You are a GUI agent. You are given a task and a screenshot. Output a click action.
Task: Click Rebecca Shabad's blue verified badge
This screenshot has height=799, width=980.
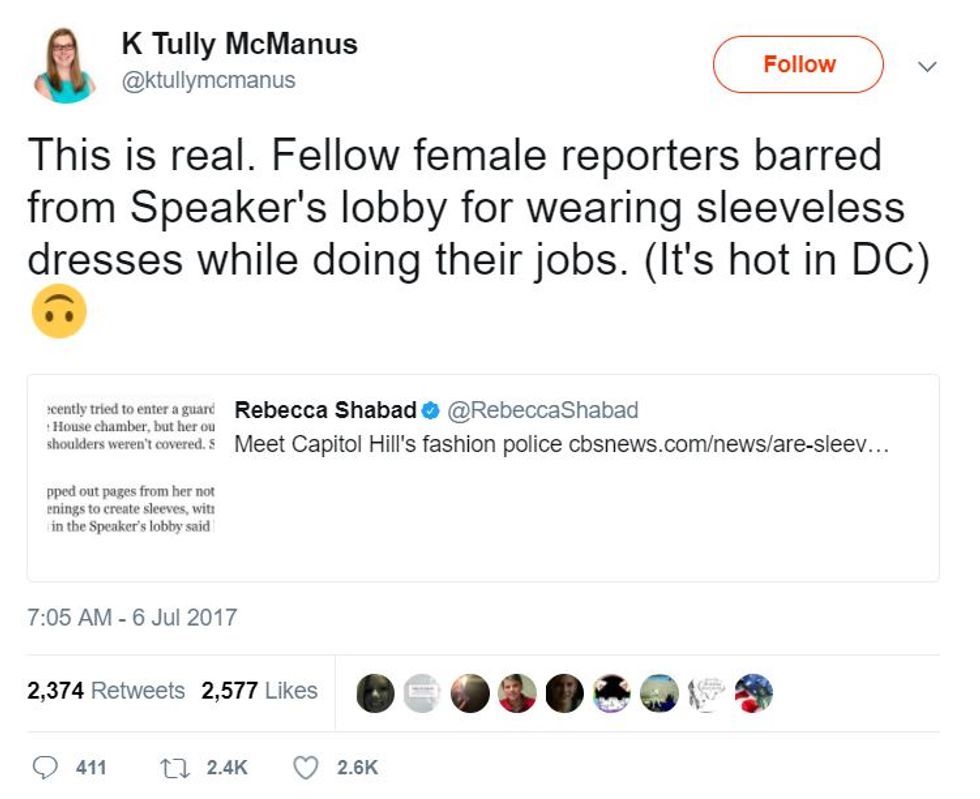click(431, 411)
